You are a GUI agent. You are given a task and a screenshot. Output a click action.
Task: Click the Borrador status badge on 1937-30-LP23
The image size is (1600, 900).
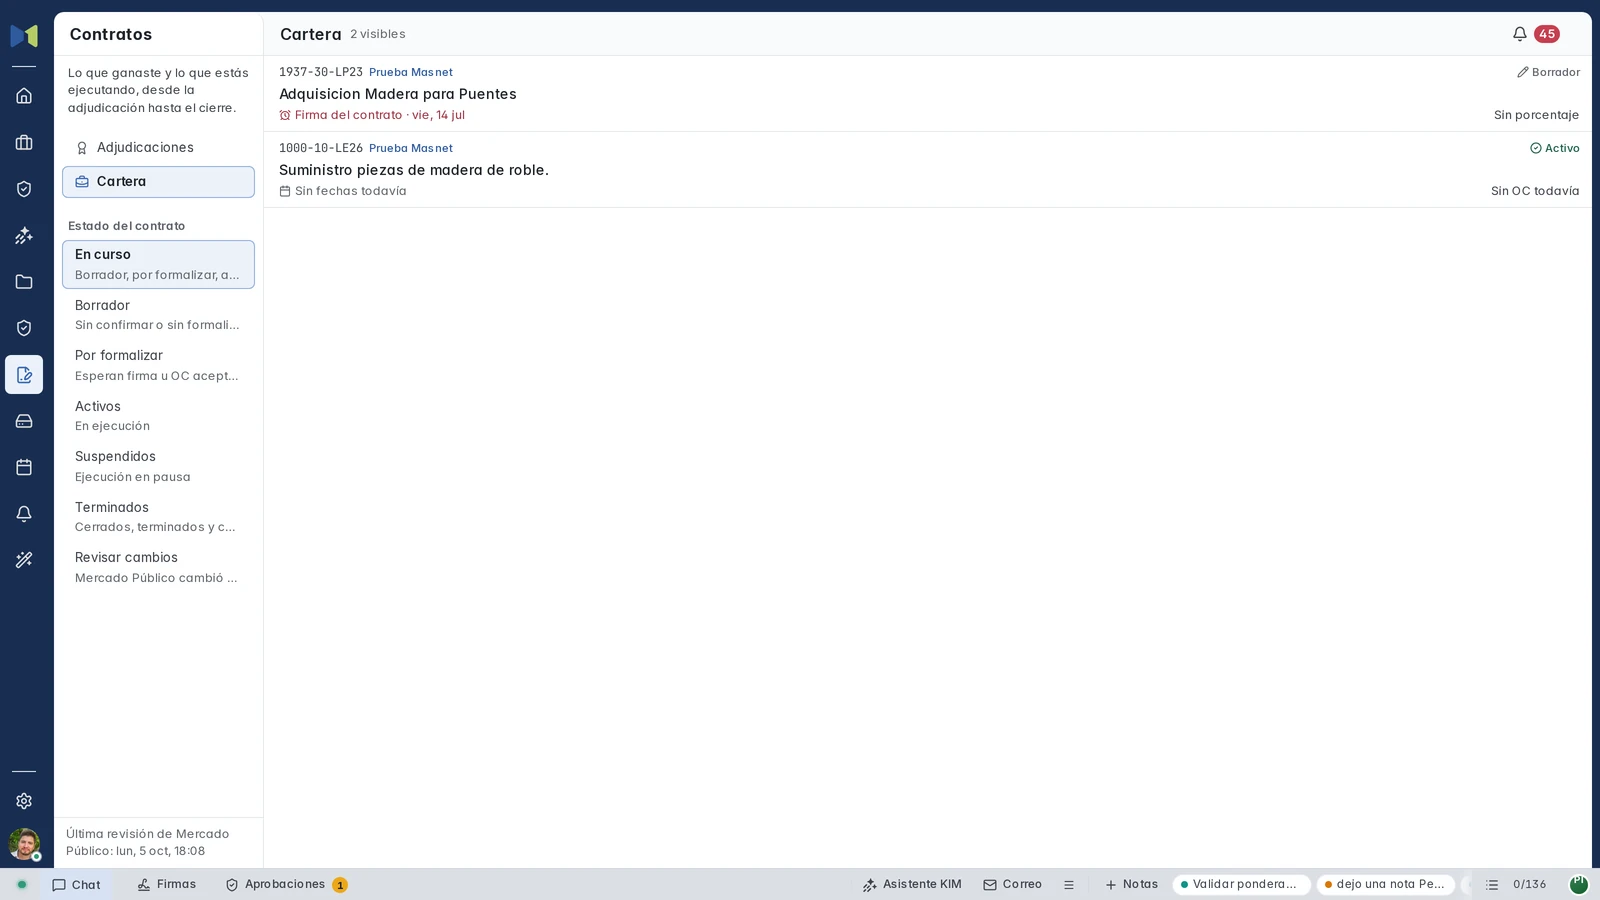click(1548, 72)
